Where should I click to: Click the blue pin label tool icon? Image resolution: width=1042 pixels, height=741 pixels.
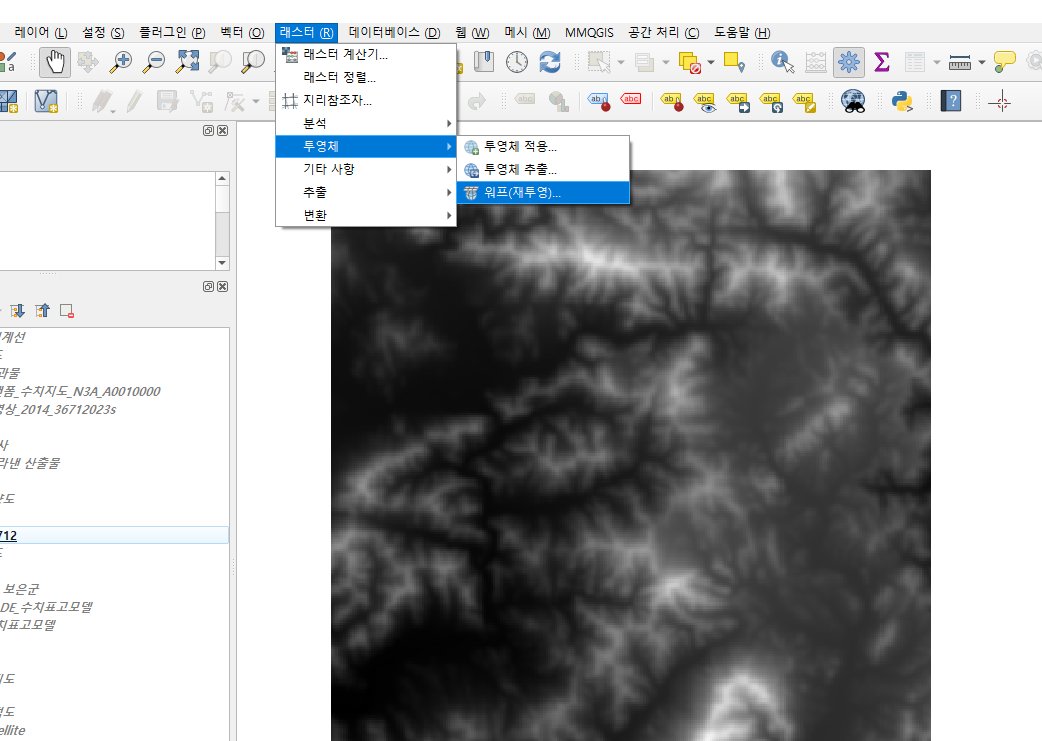click(599, 101)
